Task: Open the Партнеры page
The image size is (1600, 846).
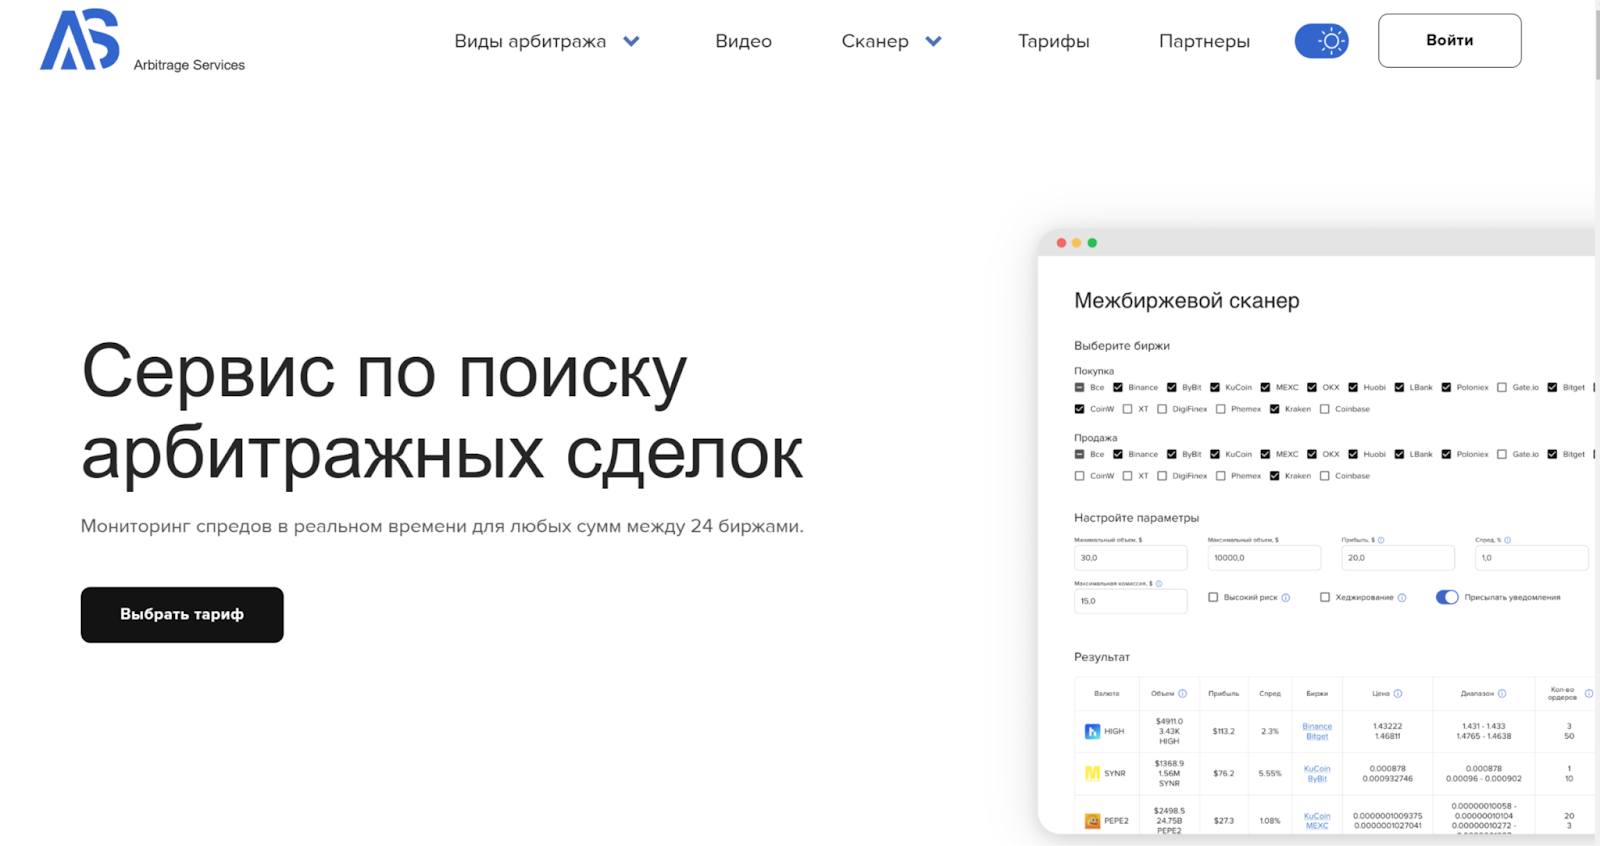Action: 1204,41
